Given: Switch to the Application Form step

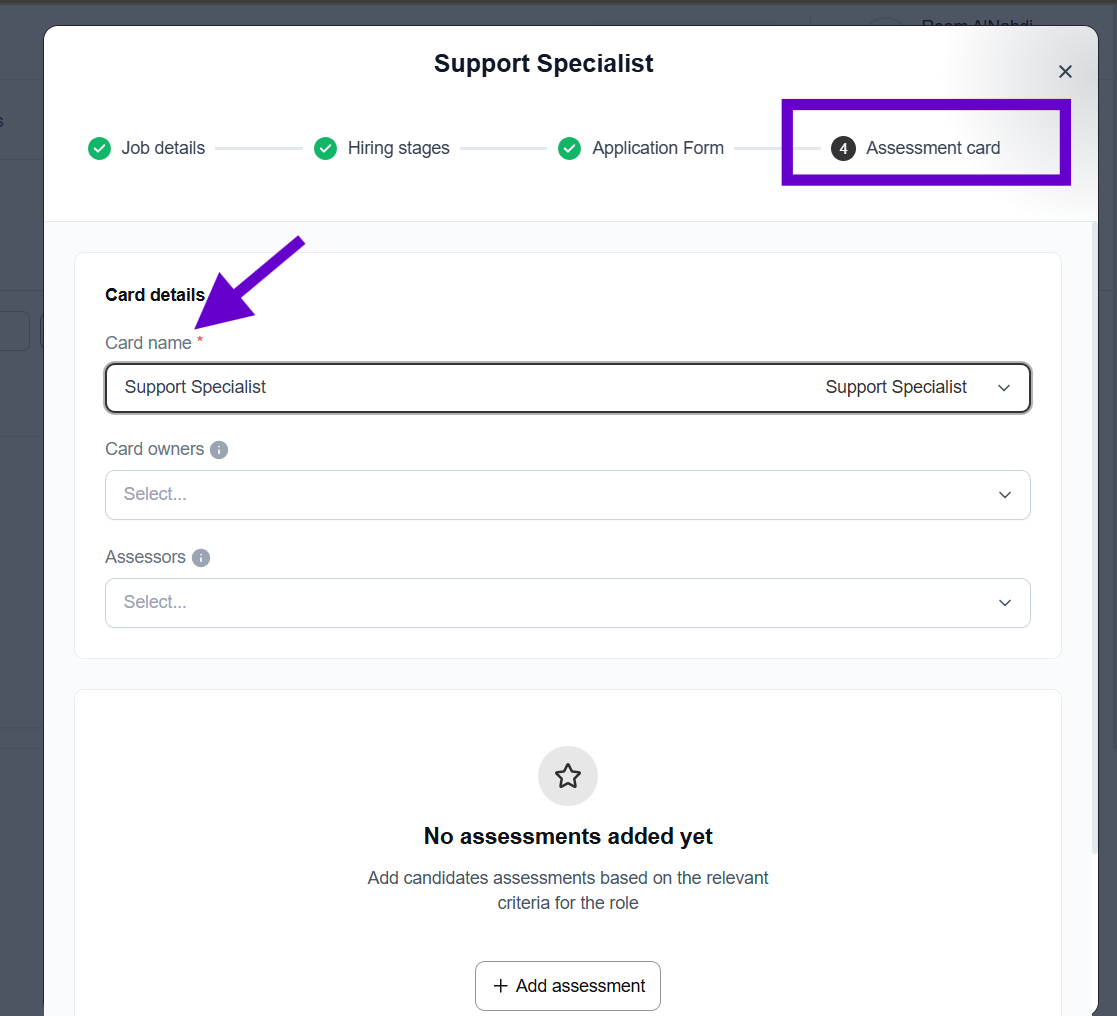Looking at the screenshot, I should tap(657, 148).
